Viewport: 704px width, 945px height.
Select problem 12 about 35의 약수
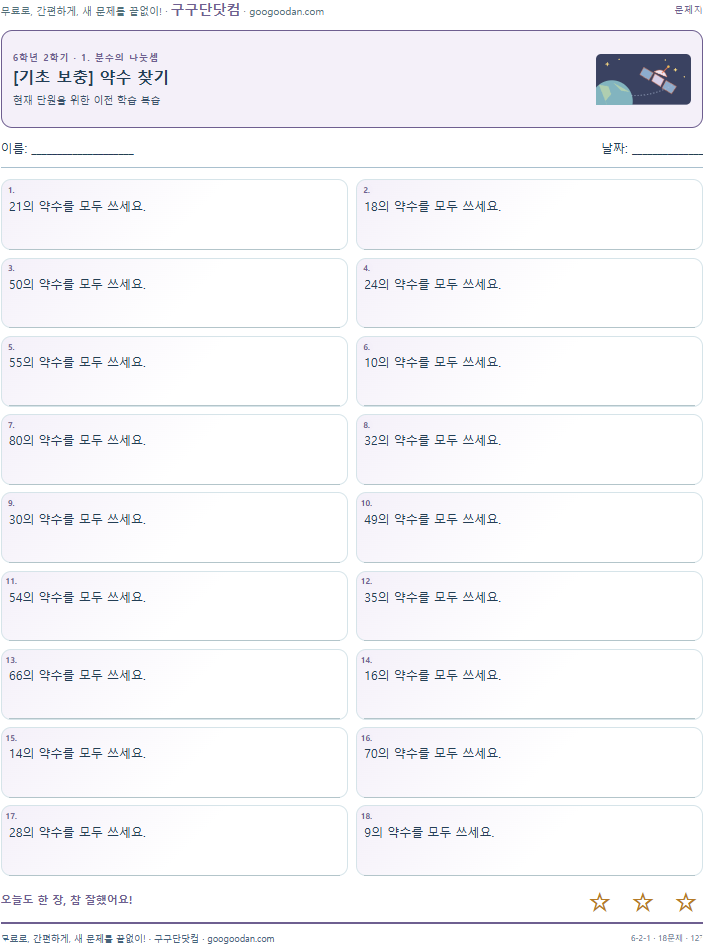tap(529, 606)
